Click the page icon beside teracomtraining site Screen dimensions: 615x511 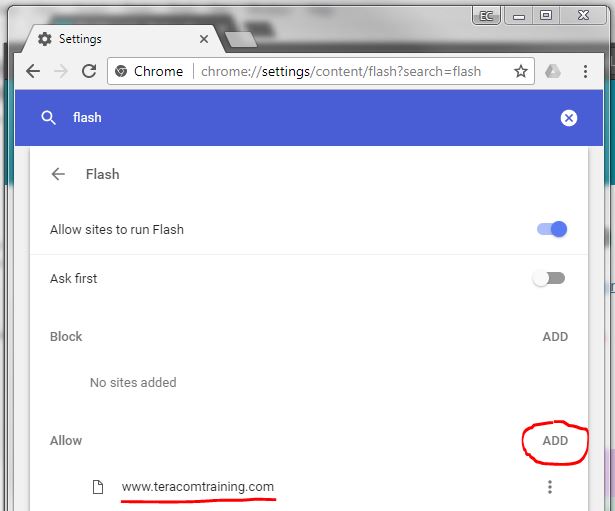pyautogui.click(x=98, y=487)
